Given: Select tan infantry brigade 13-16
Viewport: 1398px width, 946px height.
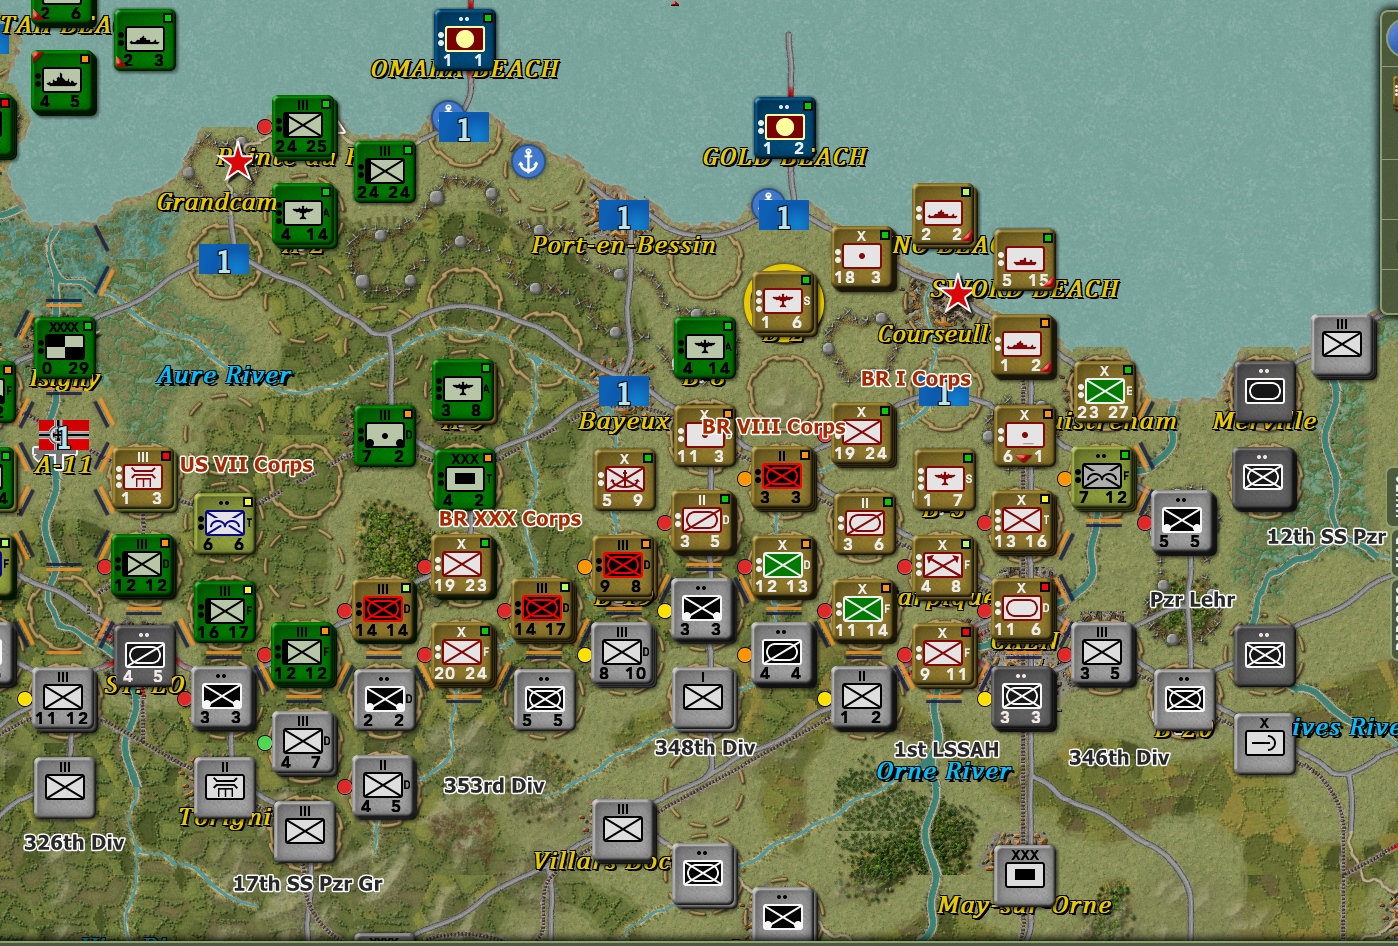Looking at the screenshot, I should pos(1022,521).
